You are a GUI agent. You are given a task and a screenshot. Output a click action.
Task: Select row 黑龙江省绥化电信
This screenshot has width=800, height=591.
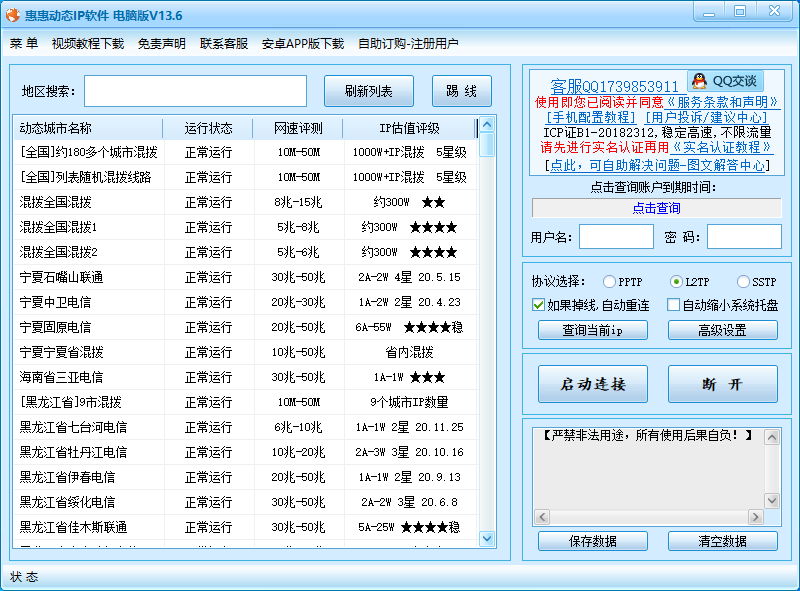pos(245,502)
